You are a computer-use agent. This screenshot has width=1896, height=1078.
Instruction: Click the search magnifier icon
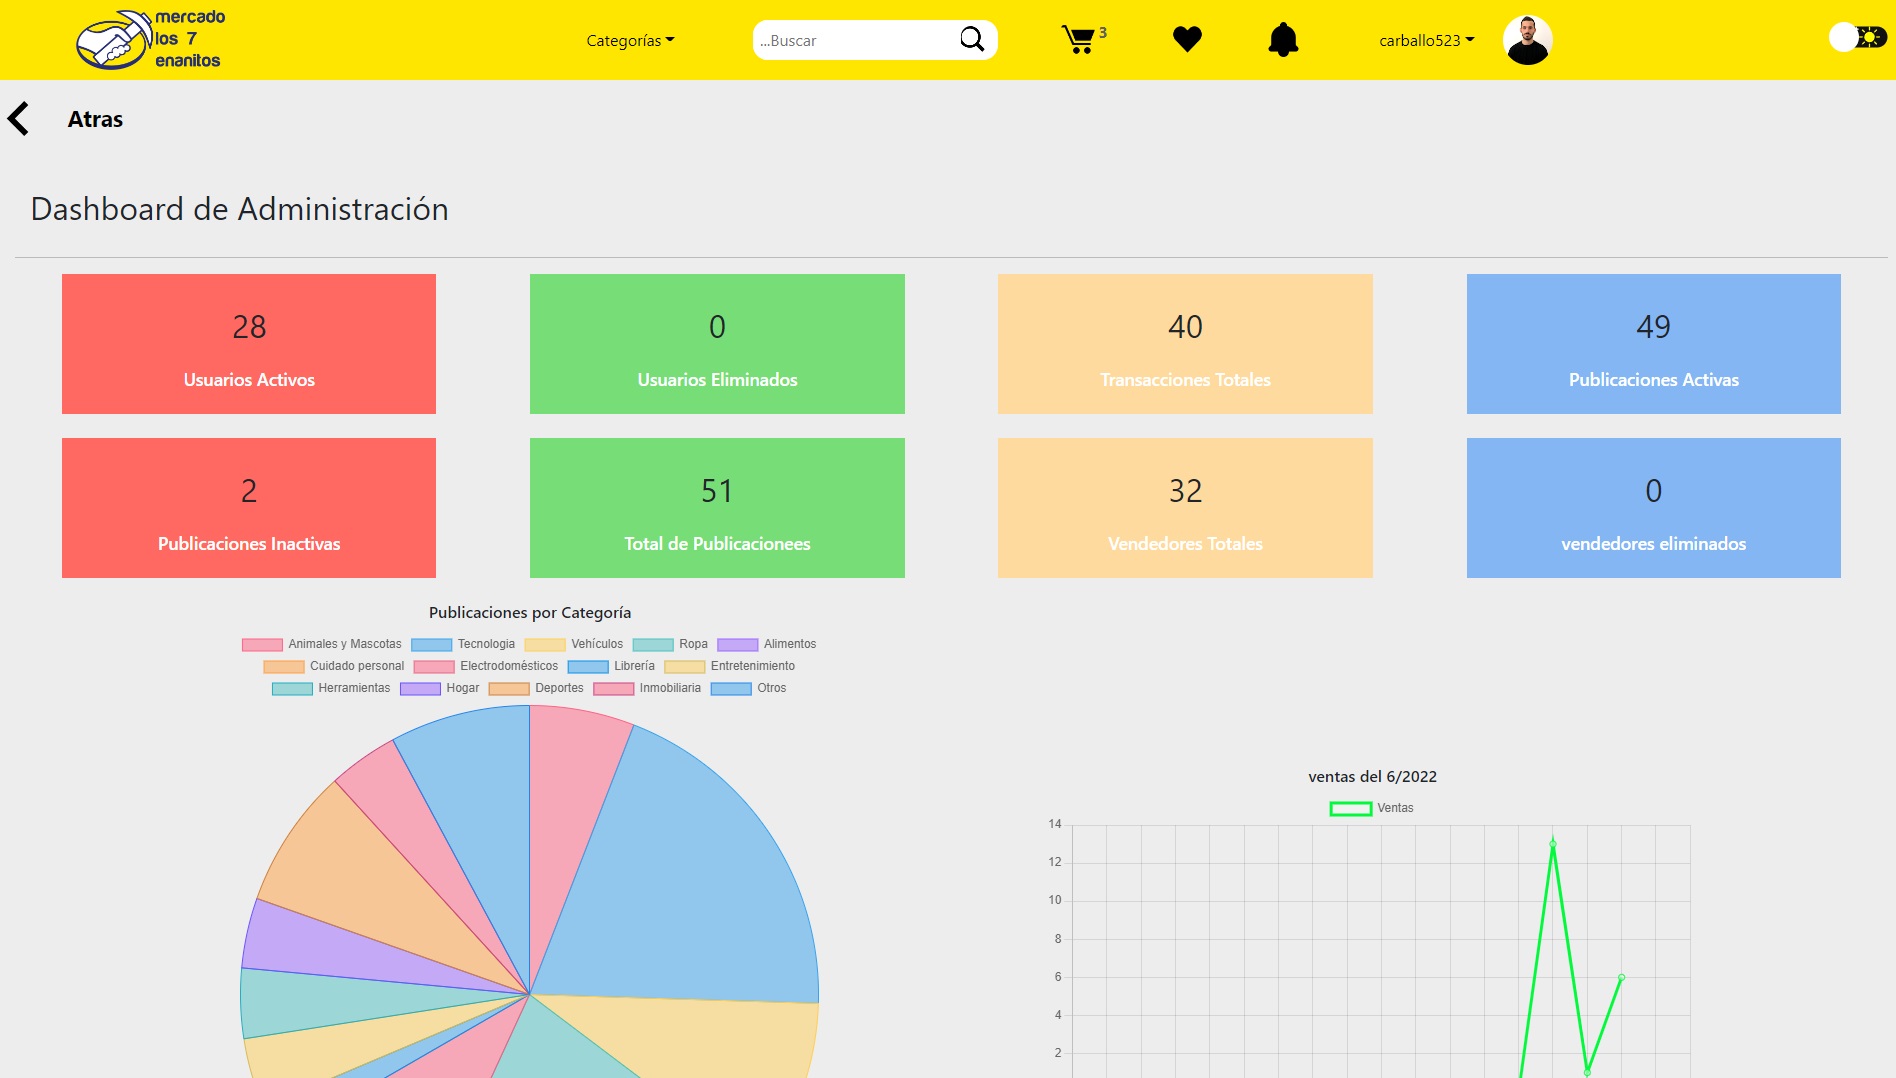tap(970, 39)
